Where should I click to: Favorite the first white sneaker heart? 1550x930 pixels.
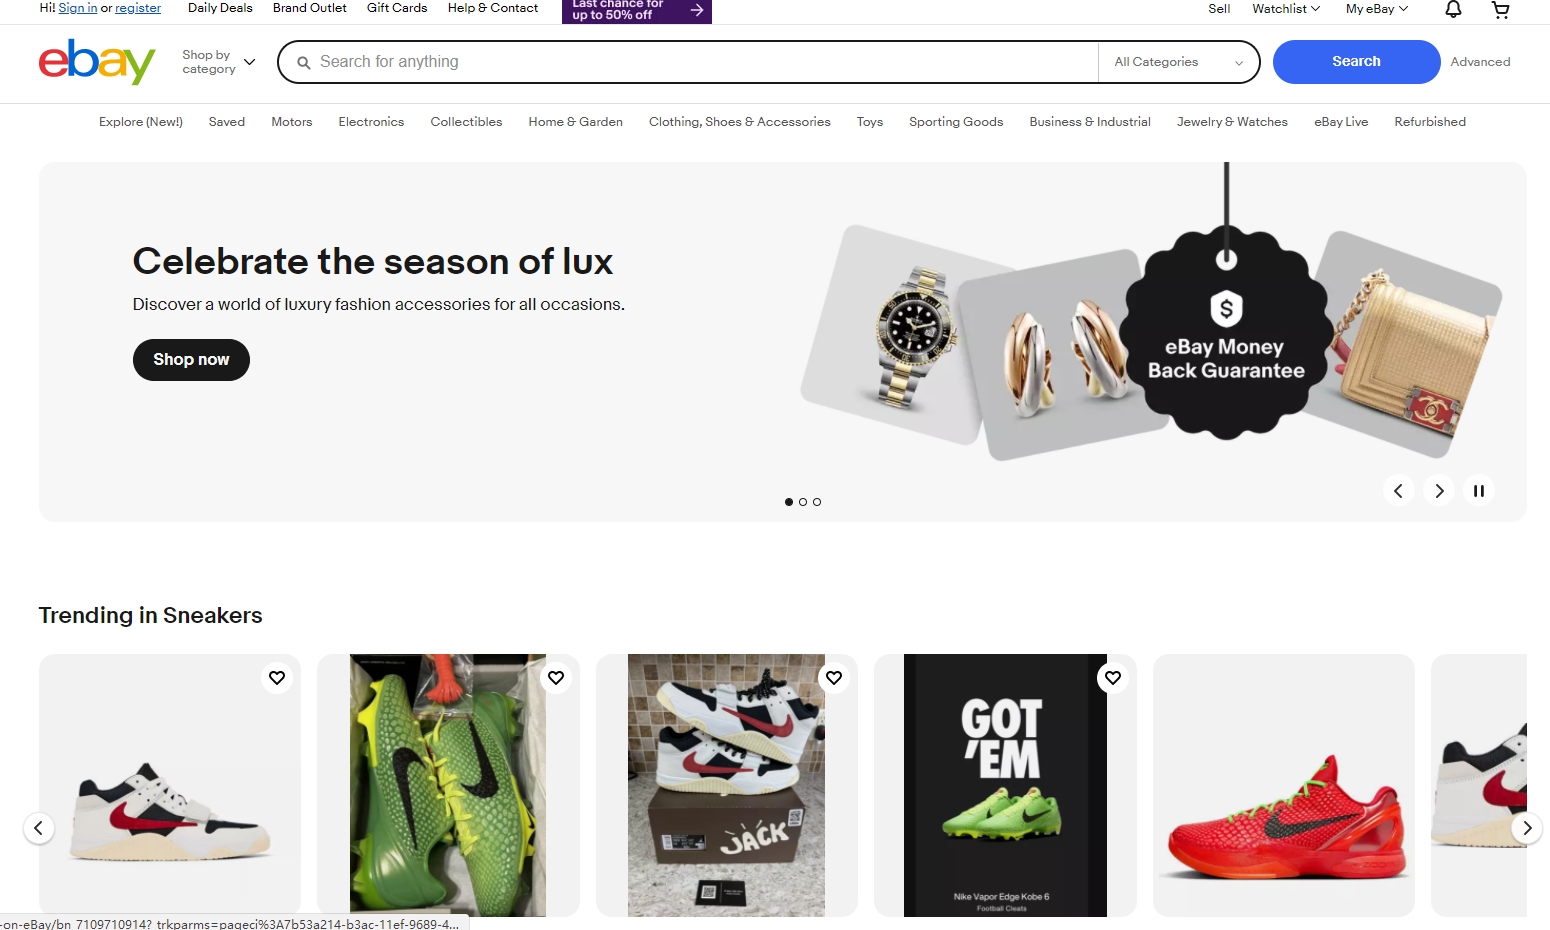(x=277, y=678)
